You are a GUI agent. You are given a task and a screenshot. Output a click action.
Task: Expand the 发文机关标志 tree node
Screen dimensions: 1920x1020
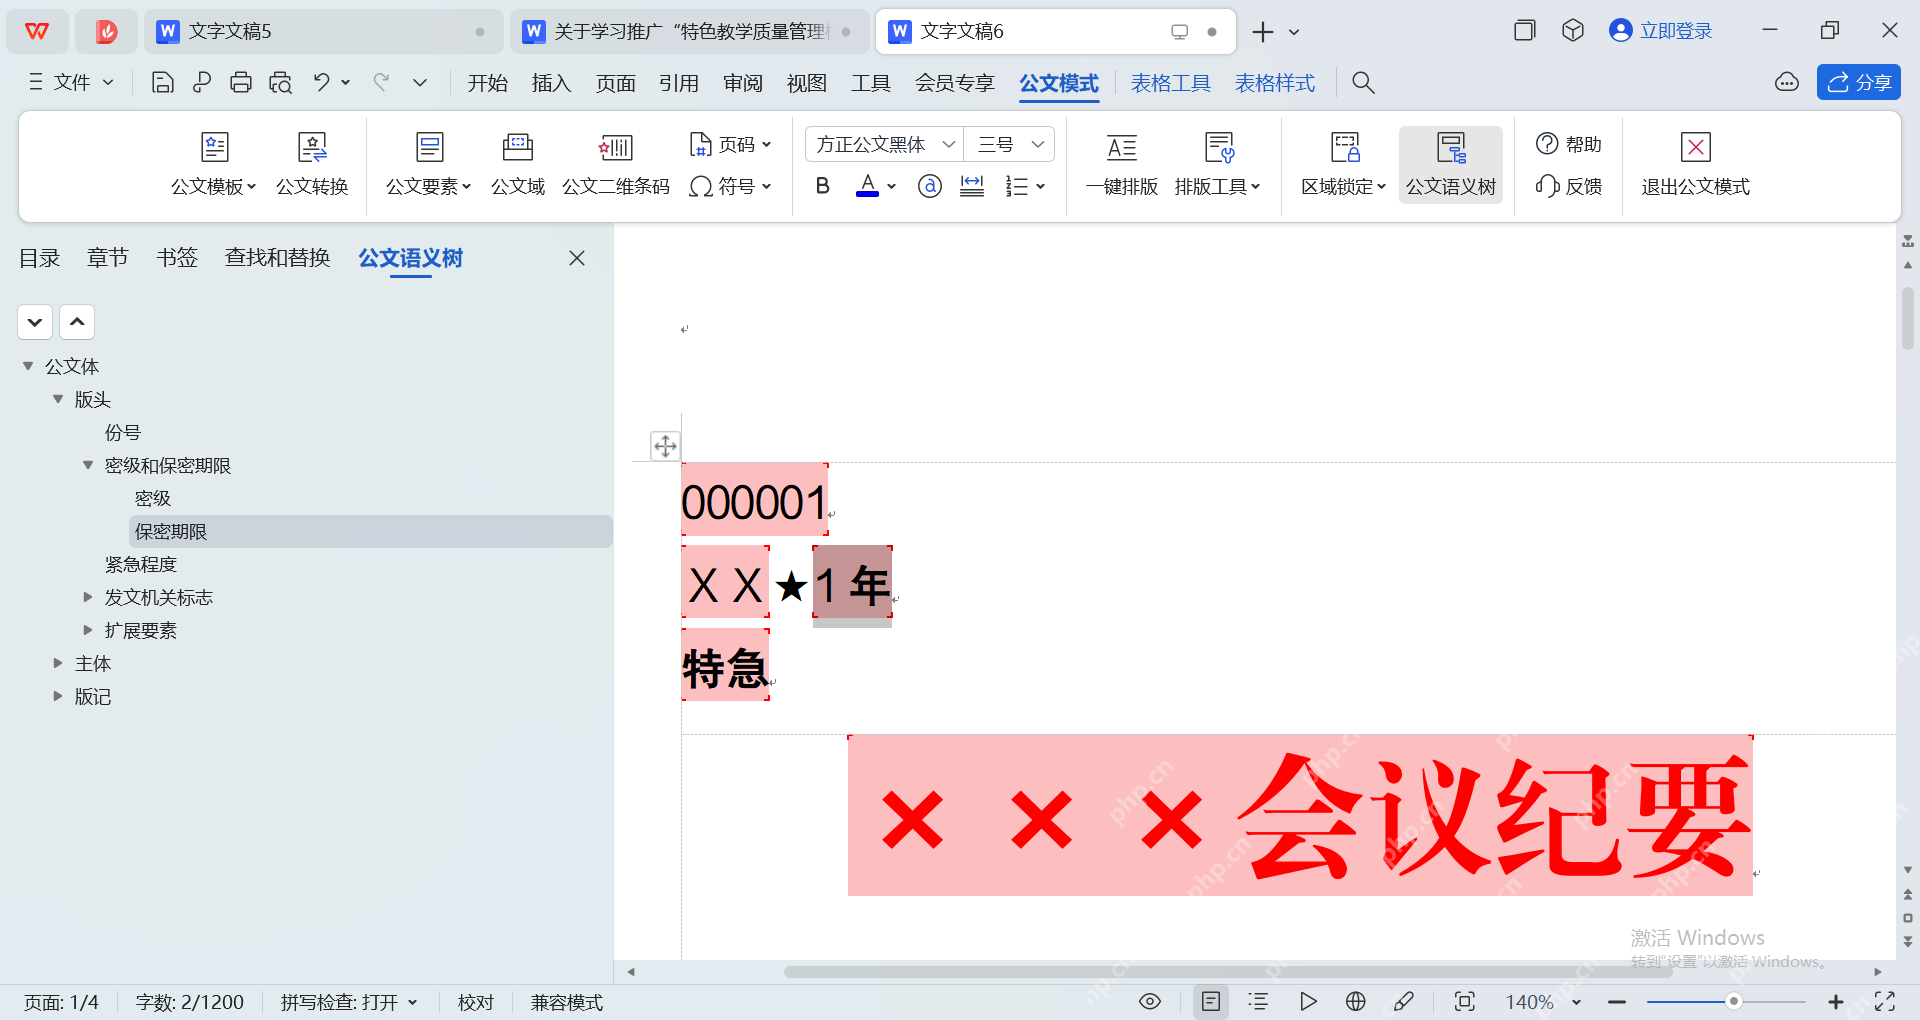click(88, 597)
